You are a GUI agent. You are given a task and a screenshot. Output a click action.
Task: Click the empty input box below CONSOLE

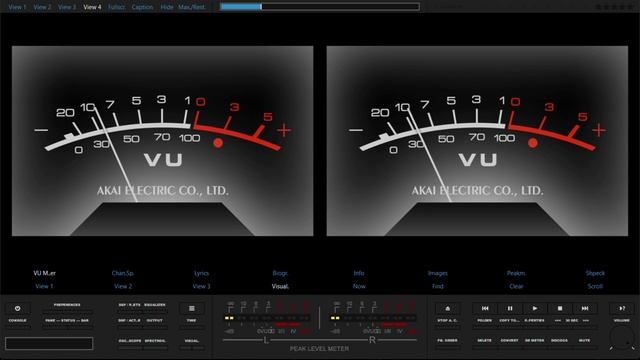click(x=49, y=343)
